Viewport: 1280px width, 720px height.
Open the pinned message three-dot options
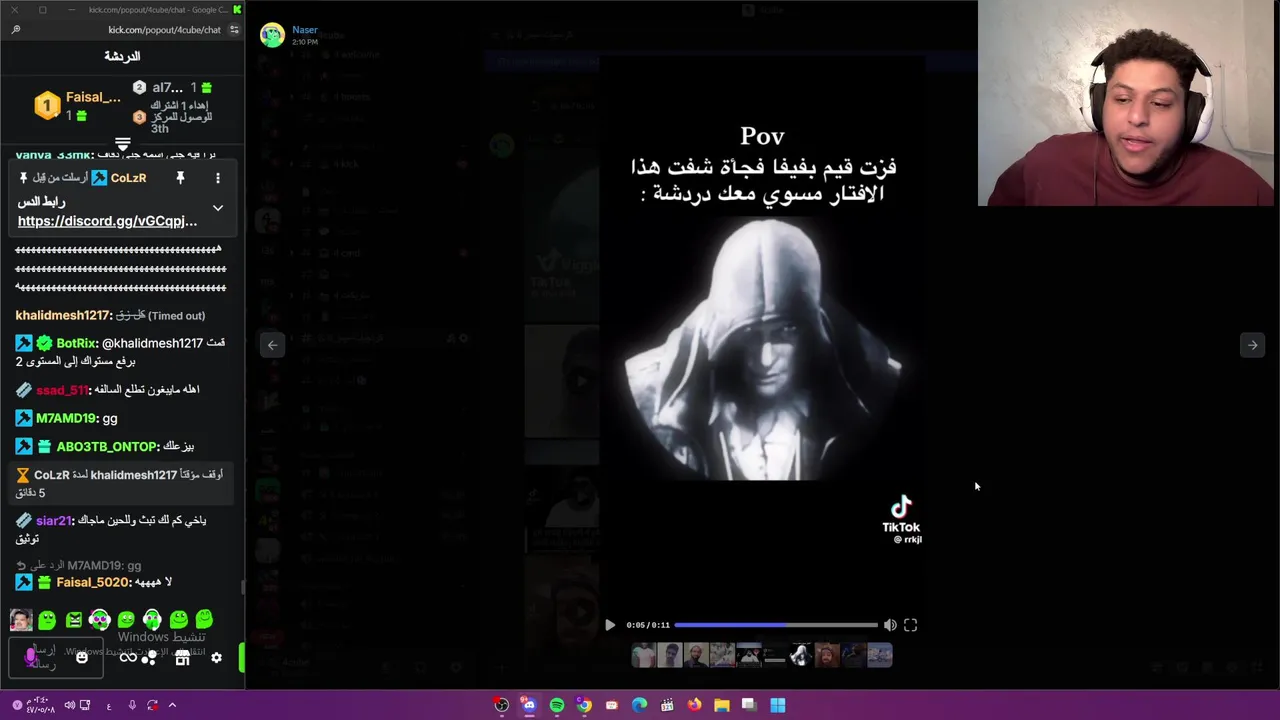217,178
